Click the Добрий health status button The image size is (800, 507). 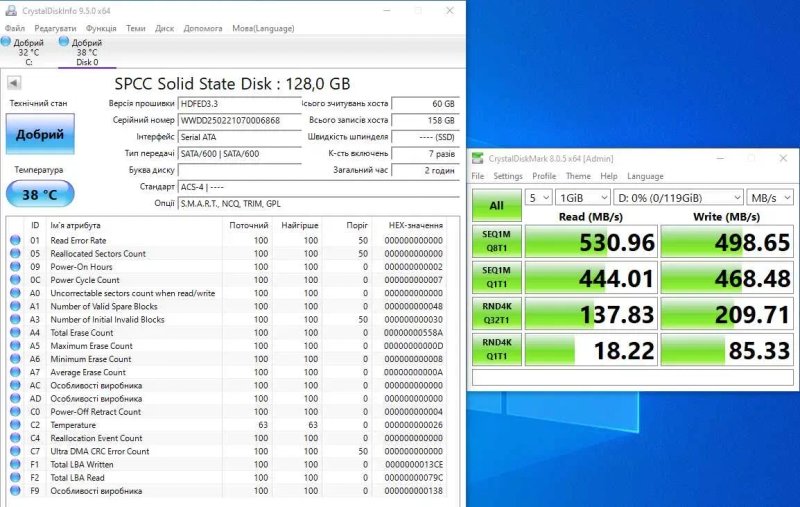pyautogui.click(x=40, y=134)
